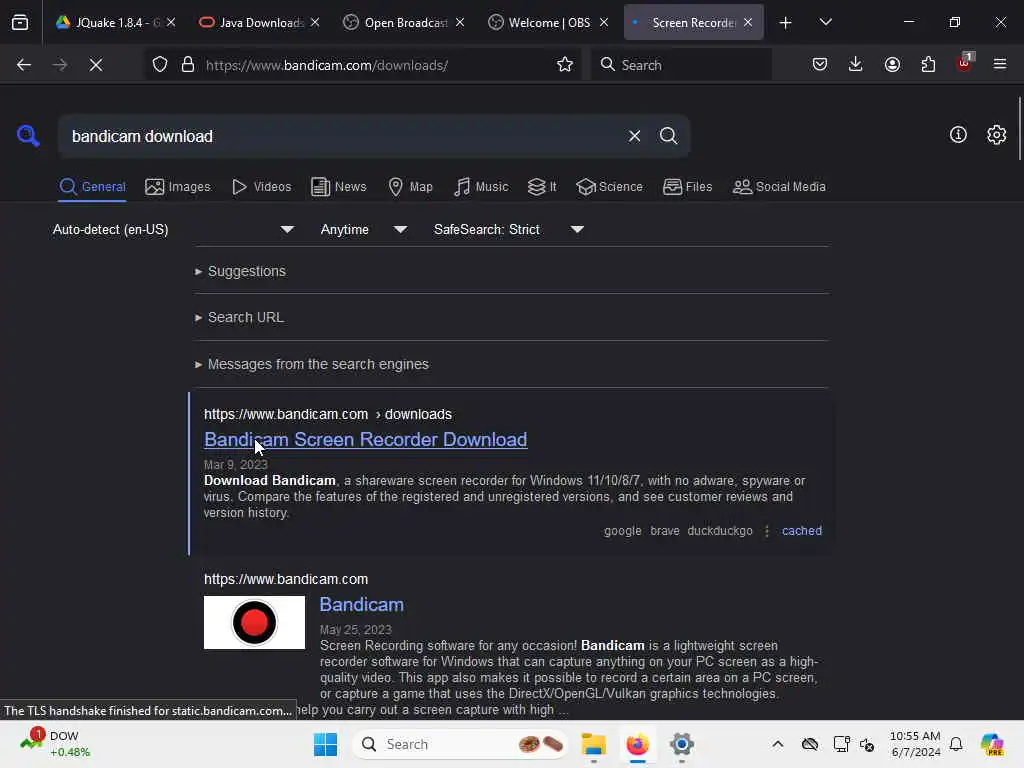Bookmark this page with star icon

[x=565, y=65]
